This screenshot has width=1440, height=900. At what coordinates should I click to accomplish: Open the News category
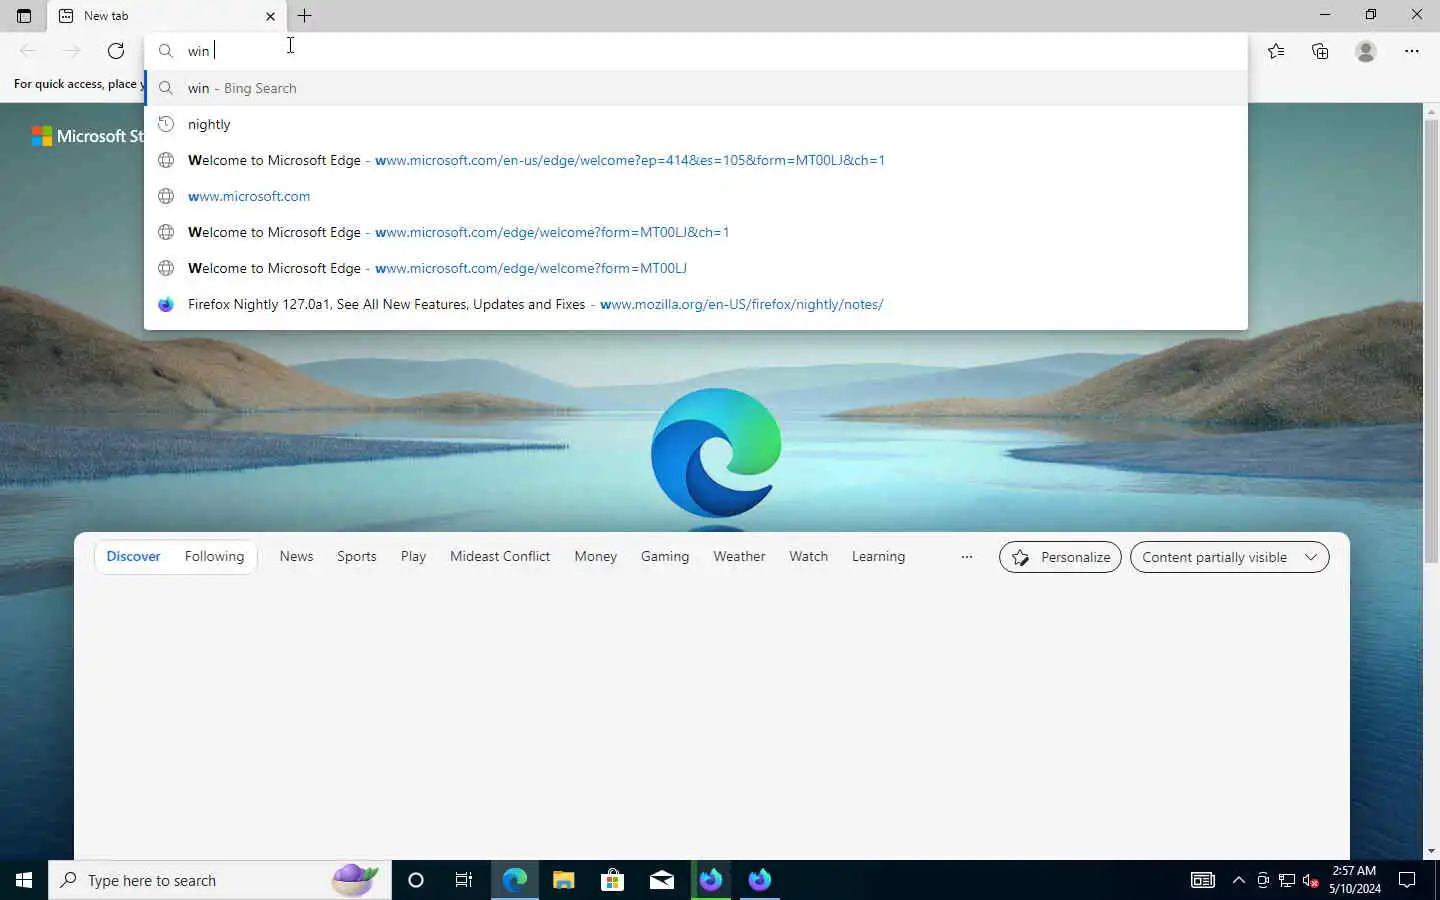tap(296, 557)
